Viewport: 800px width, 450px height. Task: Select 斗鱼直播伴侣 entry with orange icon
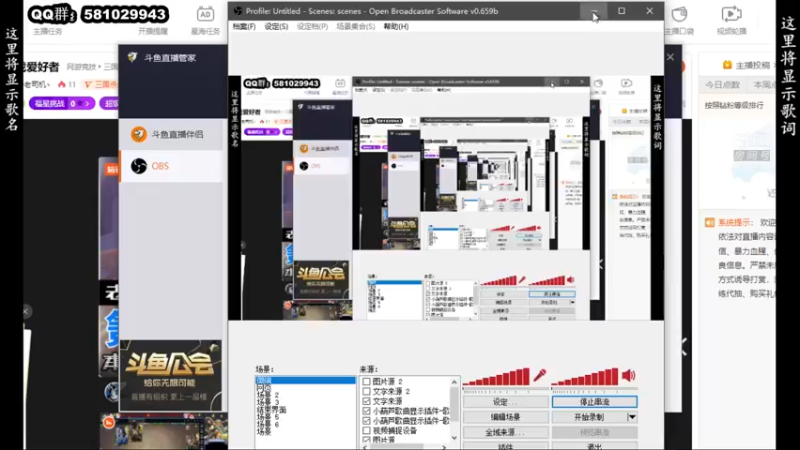171,134
